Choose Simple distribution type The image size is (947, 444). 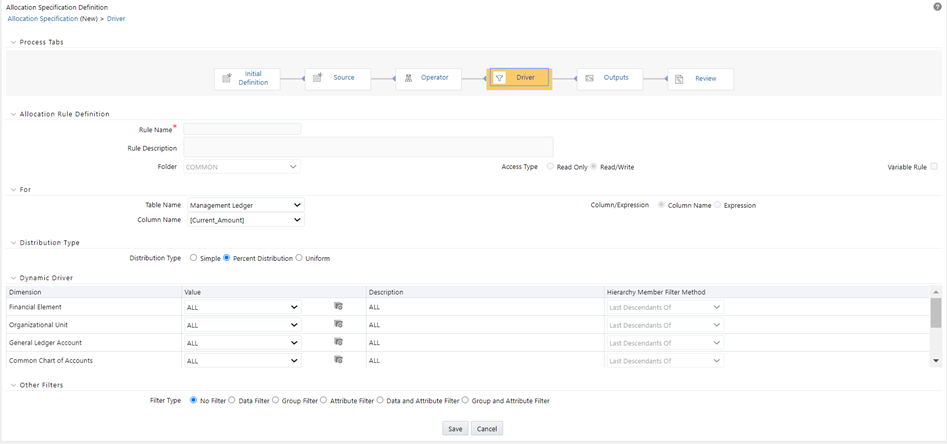point(193,258)
